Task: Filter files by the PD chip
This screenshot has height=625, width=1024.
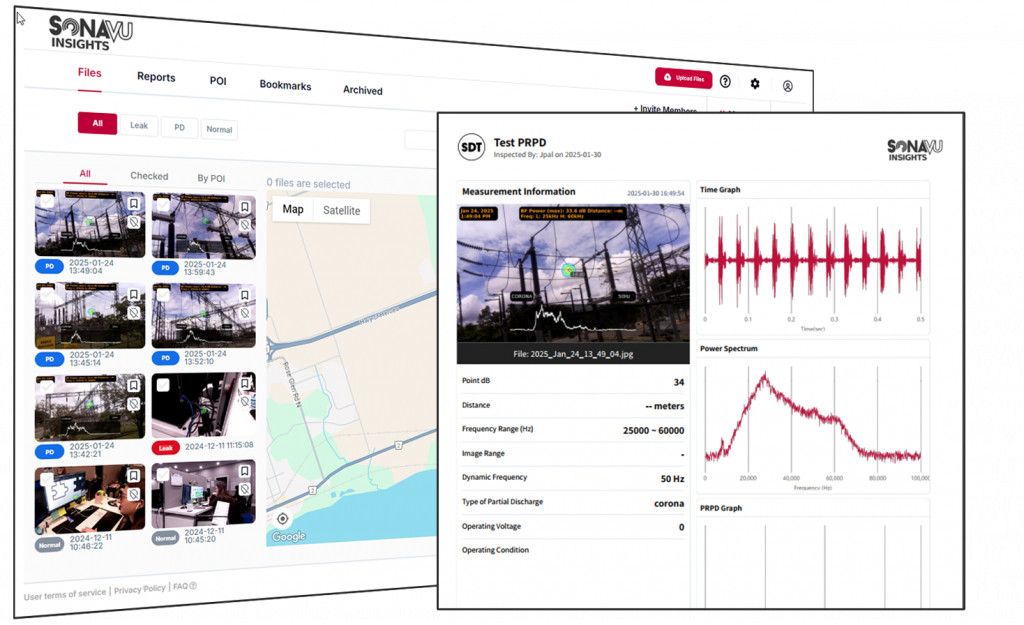Action: 179,127
